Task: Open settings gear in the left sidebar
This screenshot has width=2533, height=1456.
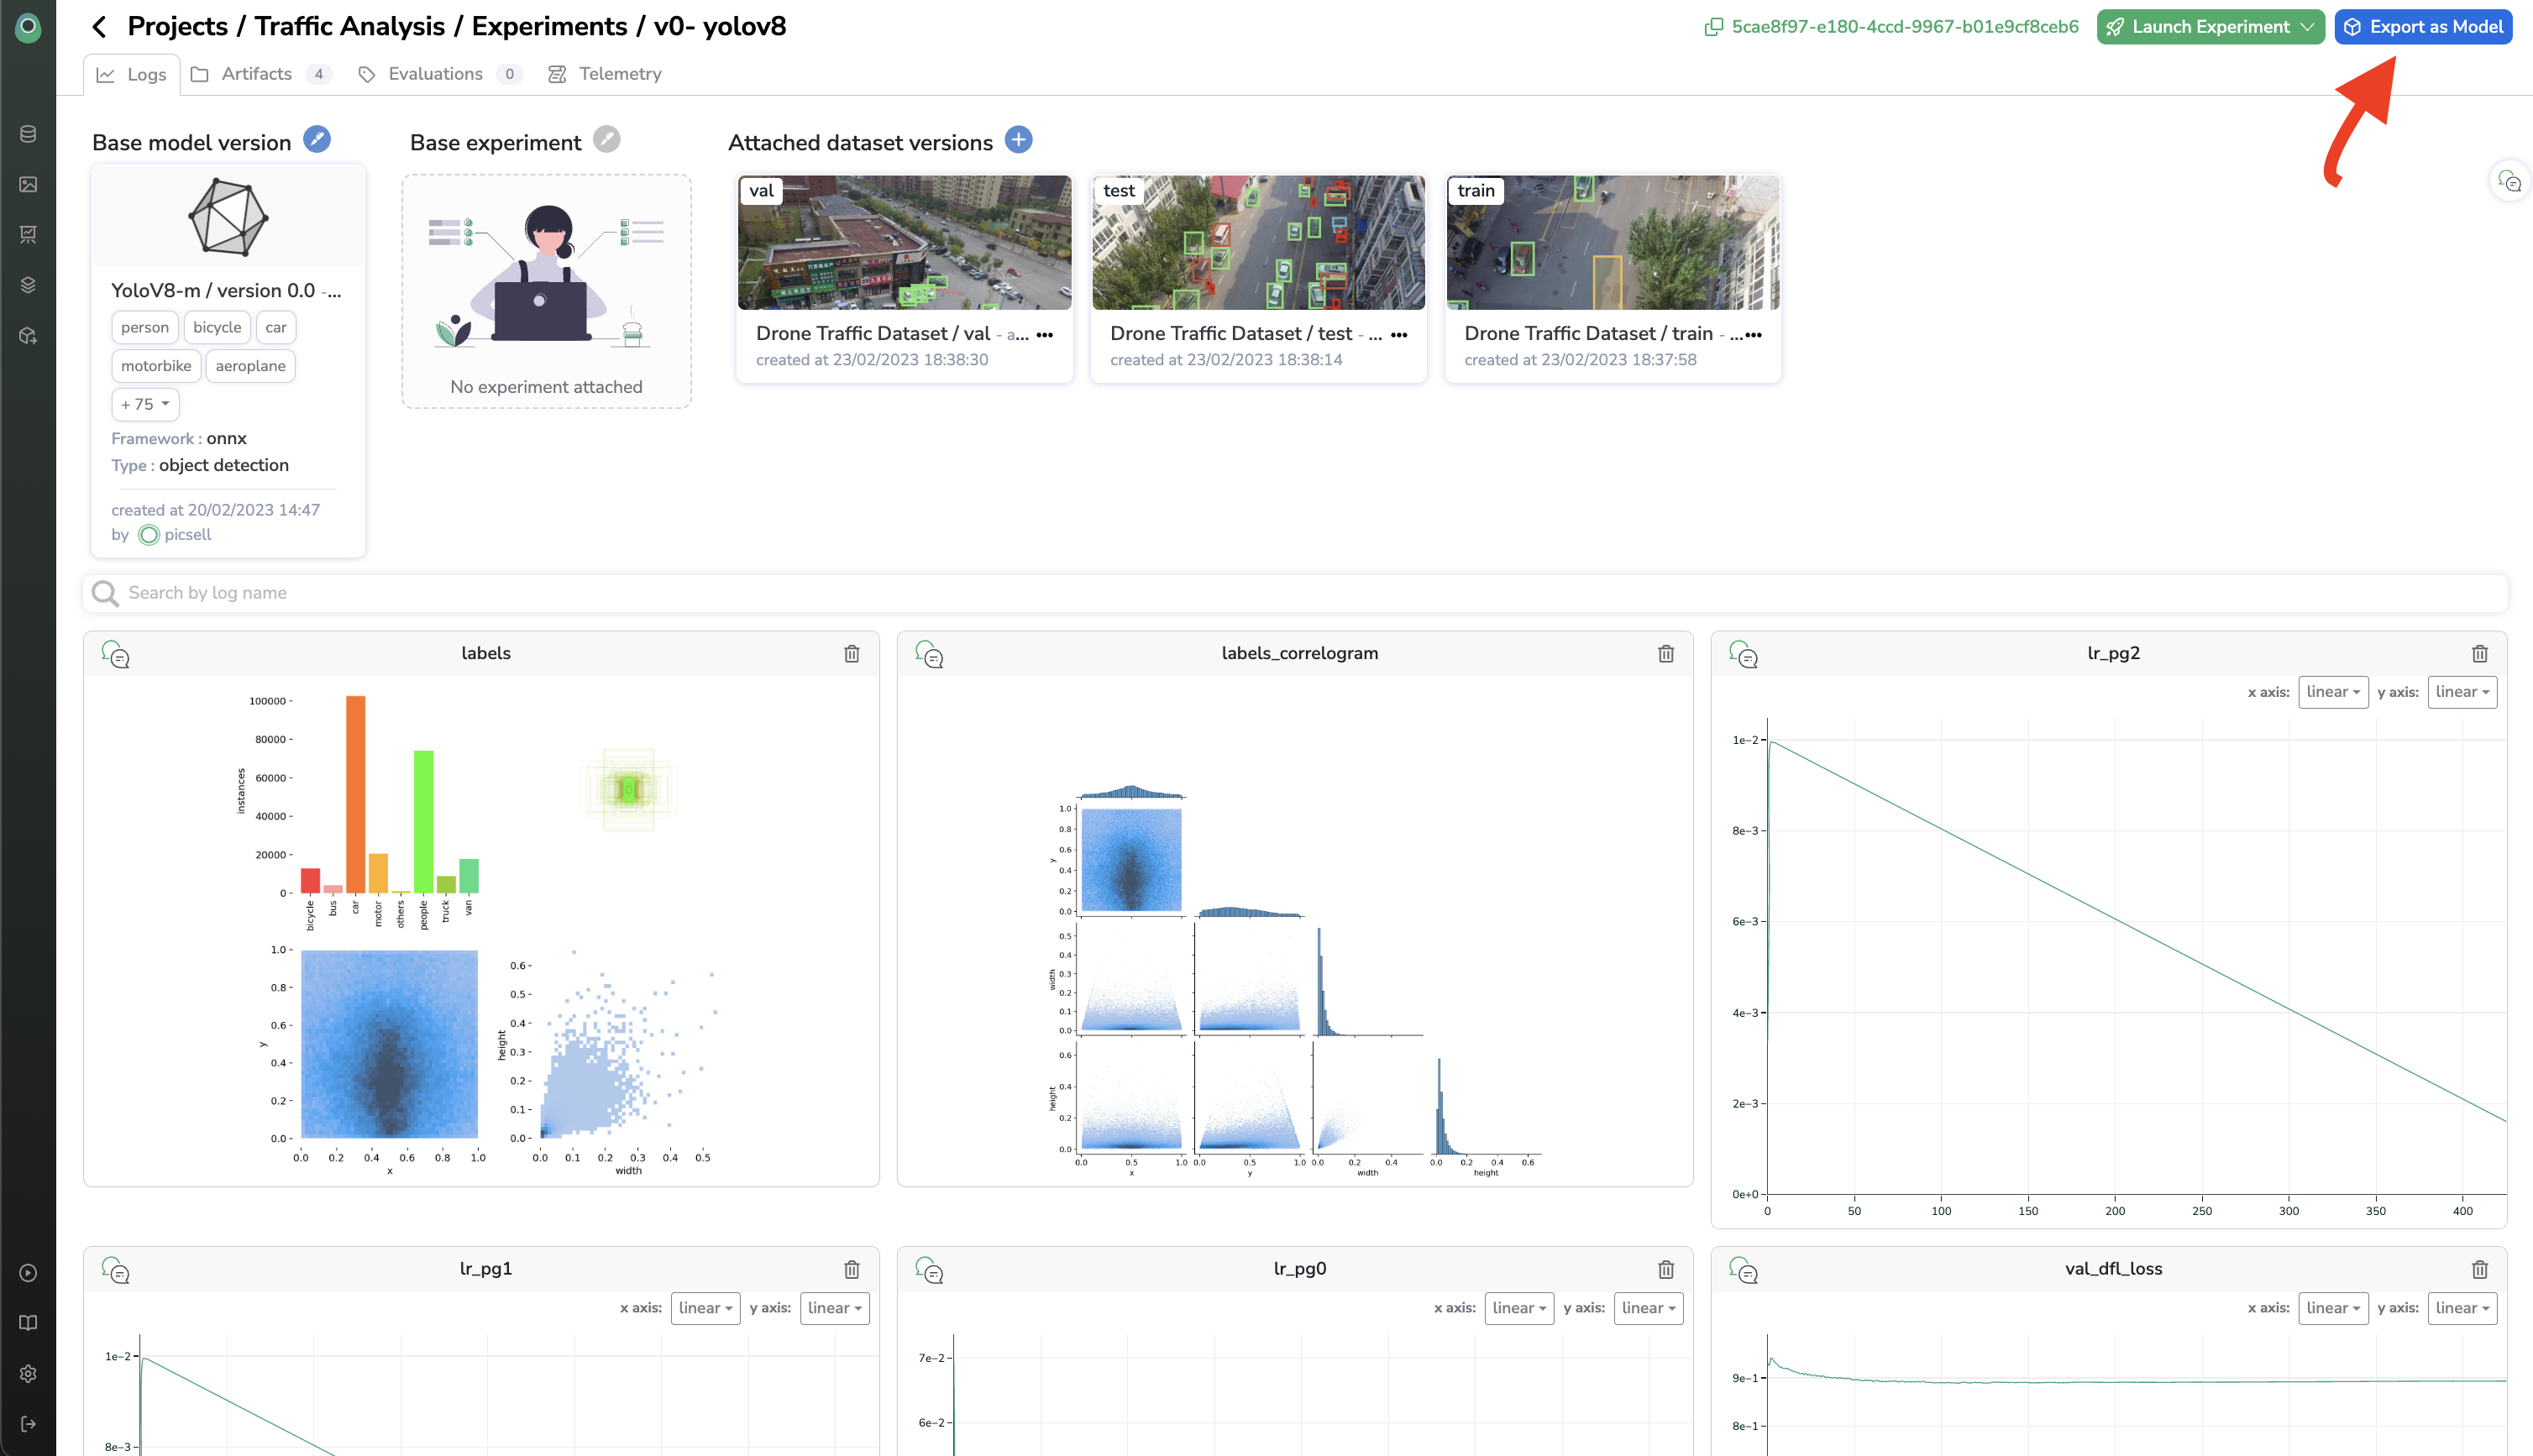Action: tap(28, 1373)
